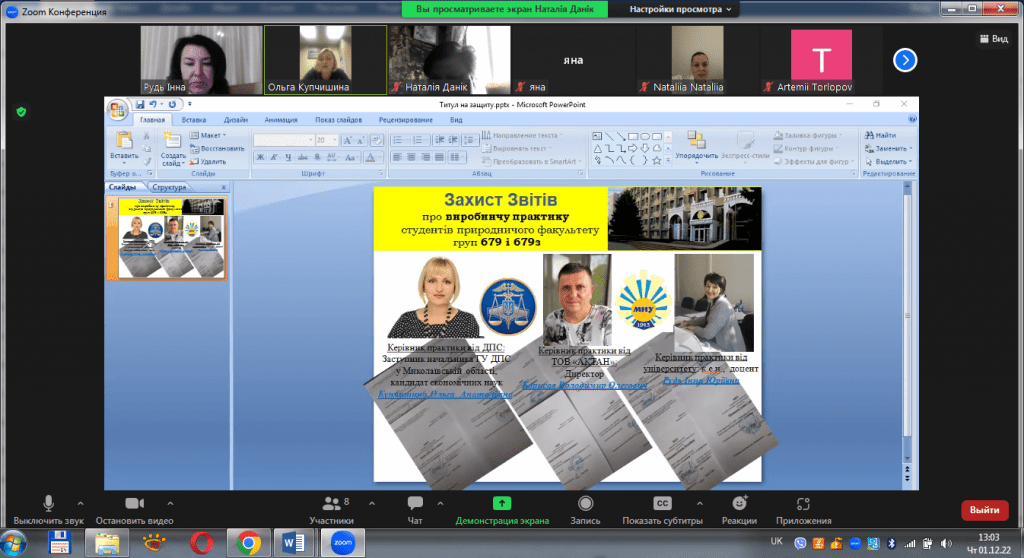Toggle subtitles with Показать субтитры
Viewport: 1024px width, 558px height.
point(661,508)
